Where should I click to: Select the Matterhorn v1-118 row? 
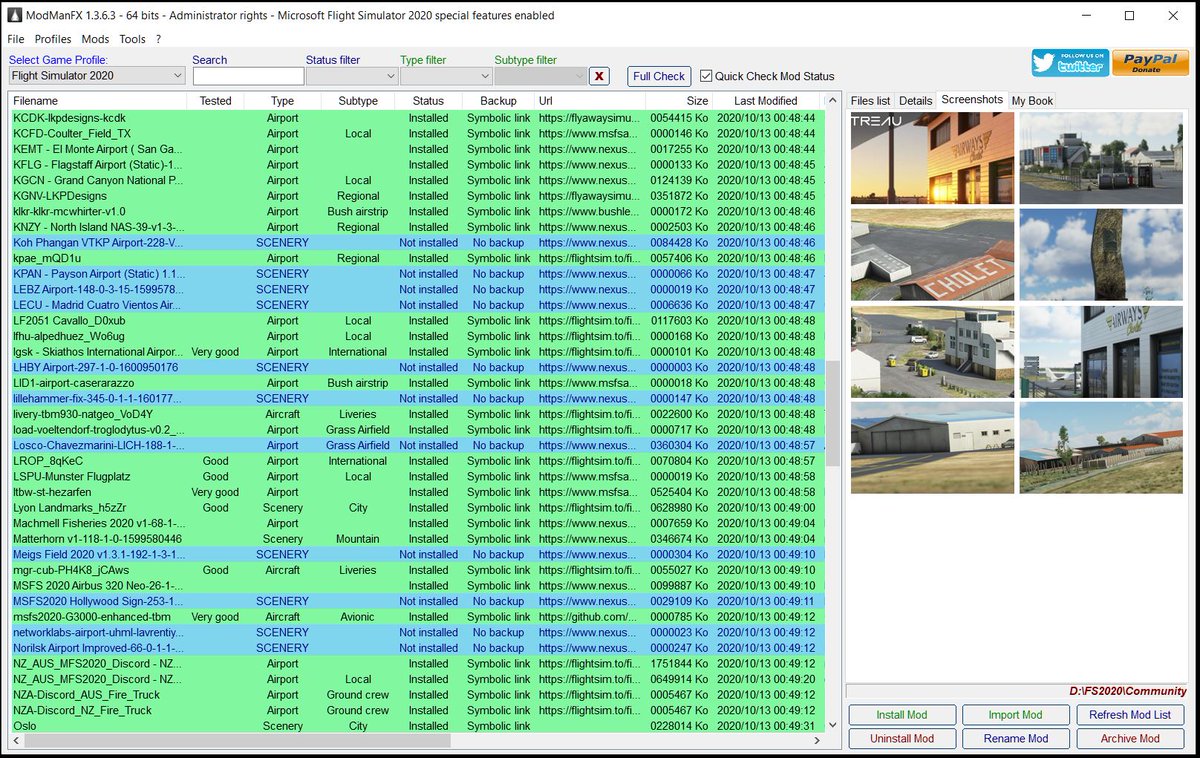[416, 539]
